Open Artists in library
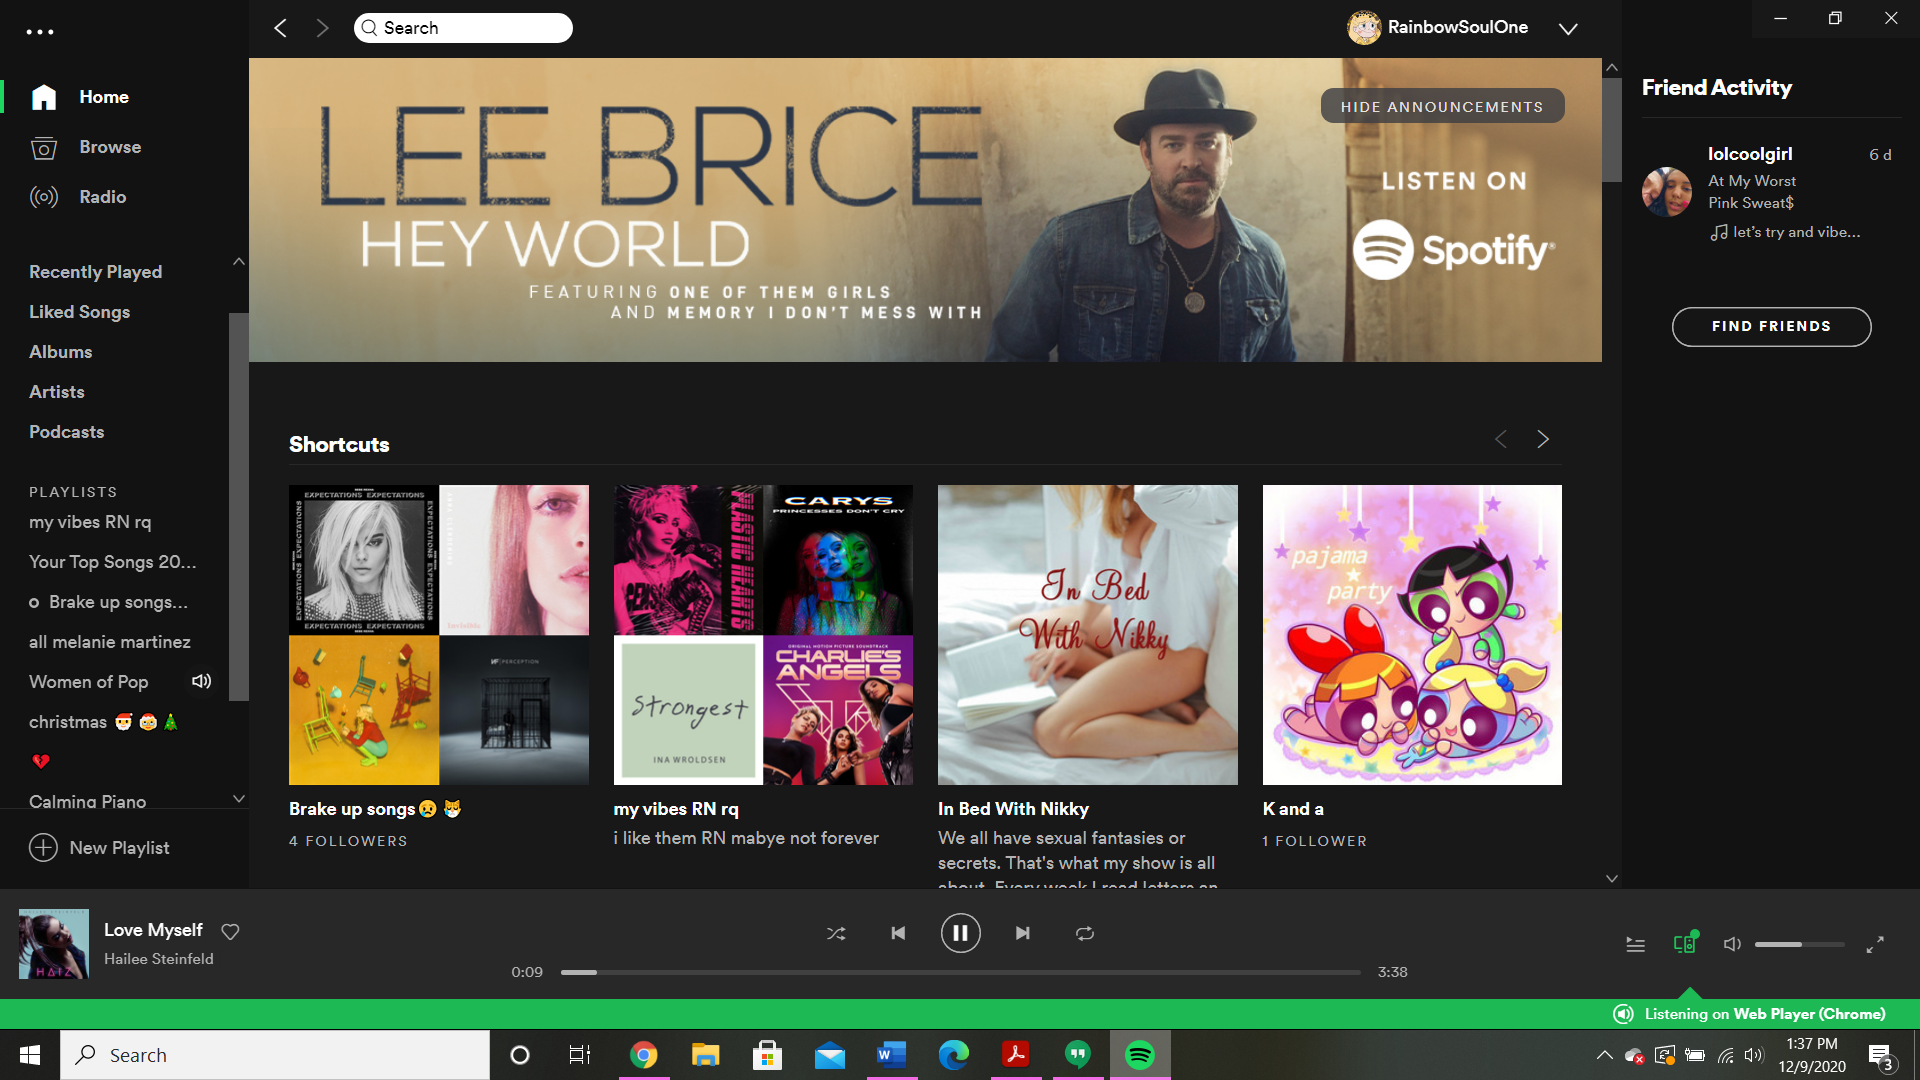Screen dimensions: 1920x1080 click(56, 392)
